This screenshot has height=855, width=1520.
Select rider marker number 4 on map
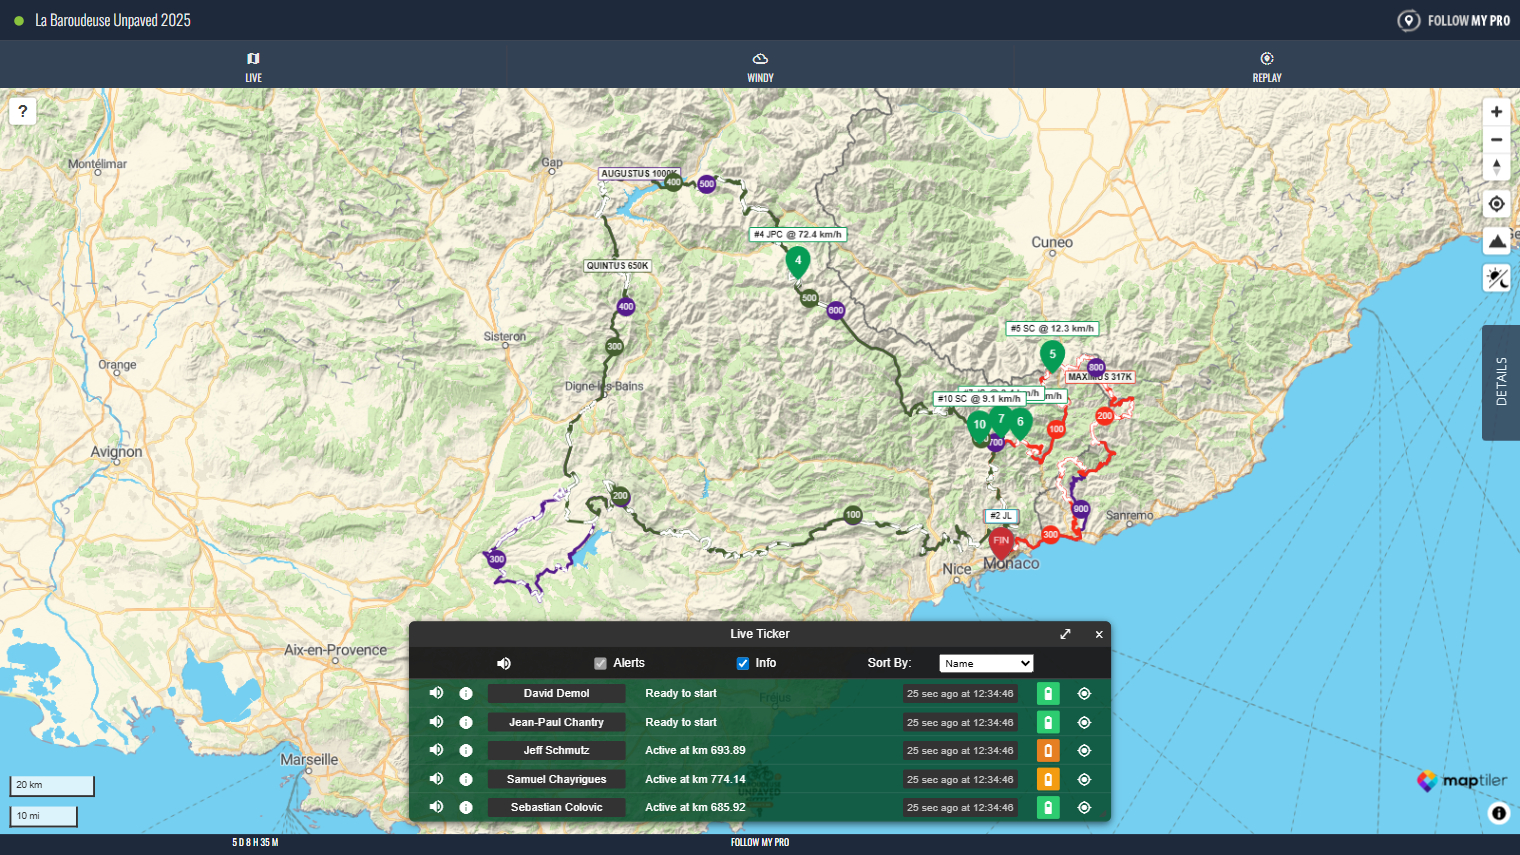pos(797,261)
